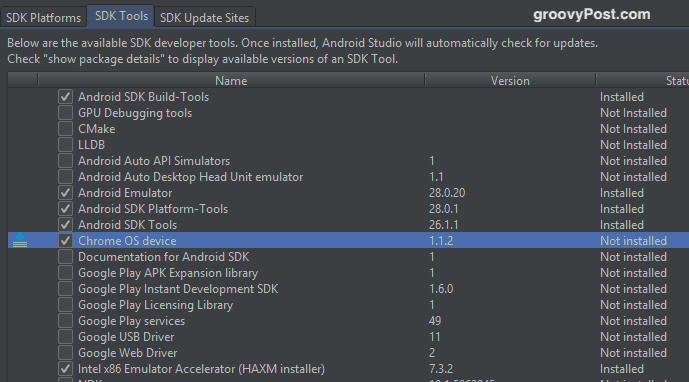
Task: Tick Google Play Instant Development SDK checkbox
Action: [x=65, y=289]
